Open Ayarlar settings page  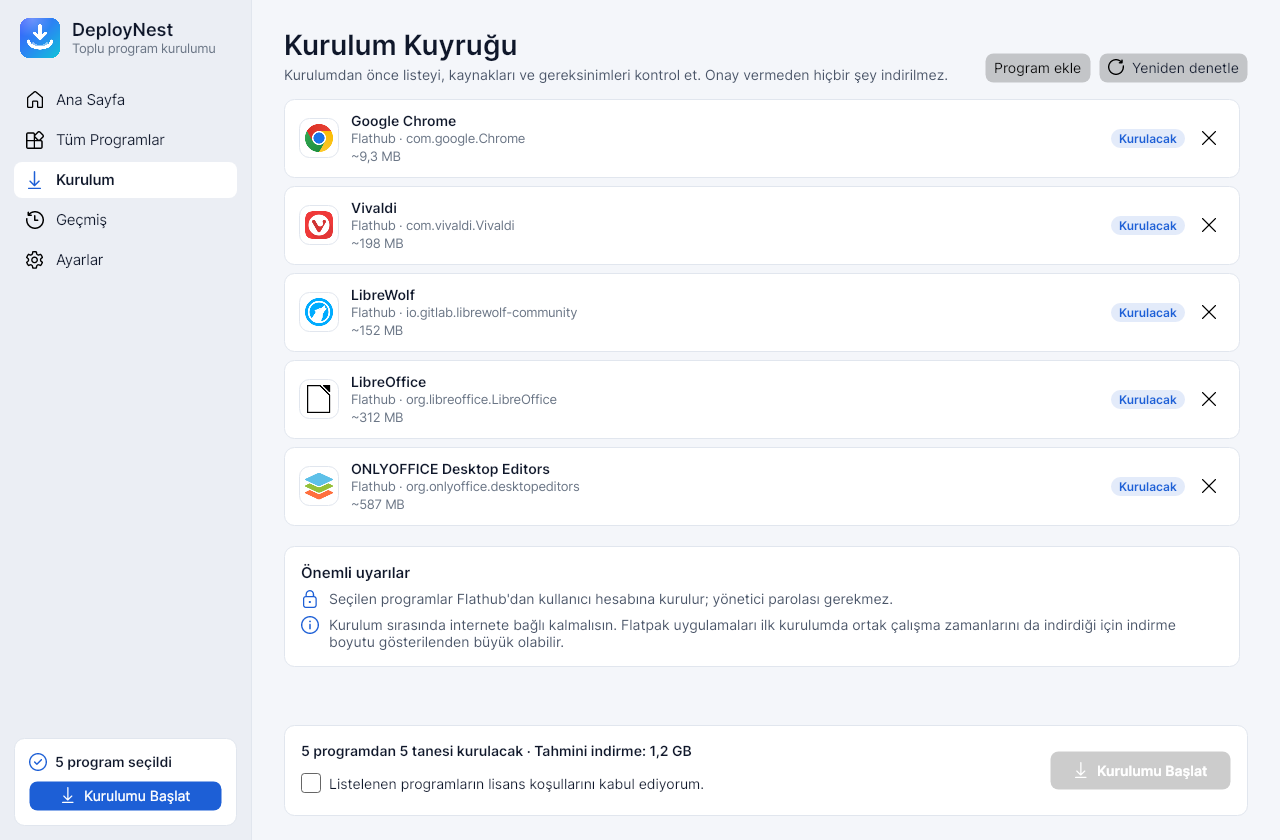125,260
